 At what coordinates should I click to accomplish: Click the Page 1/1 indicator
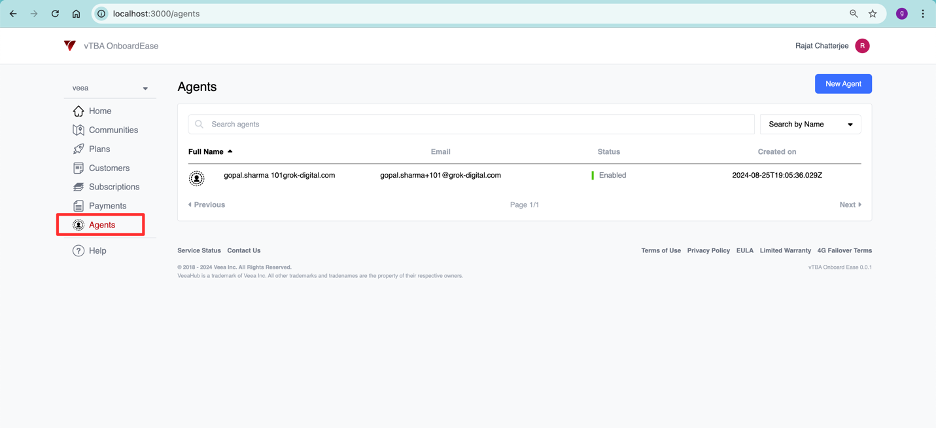(525, 205)
